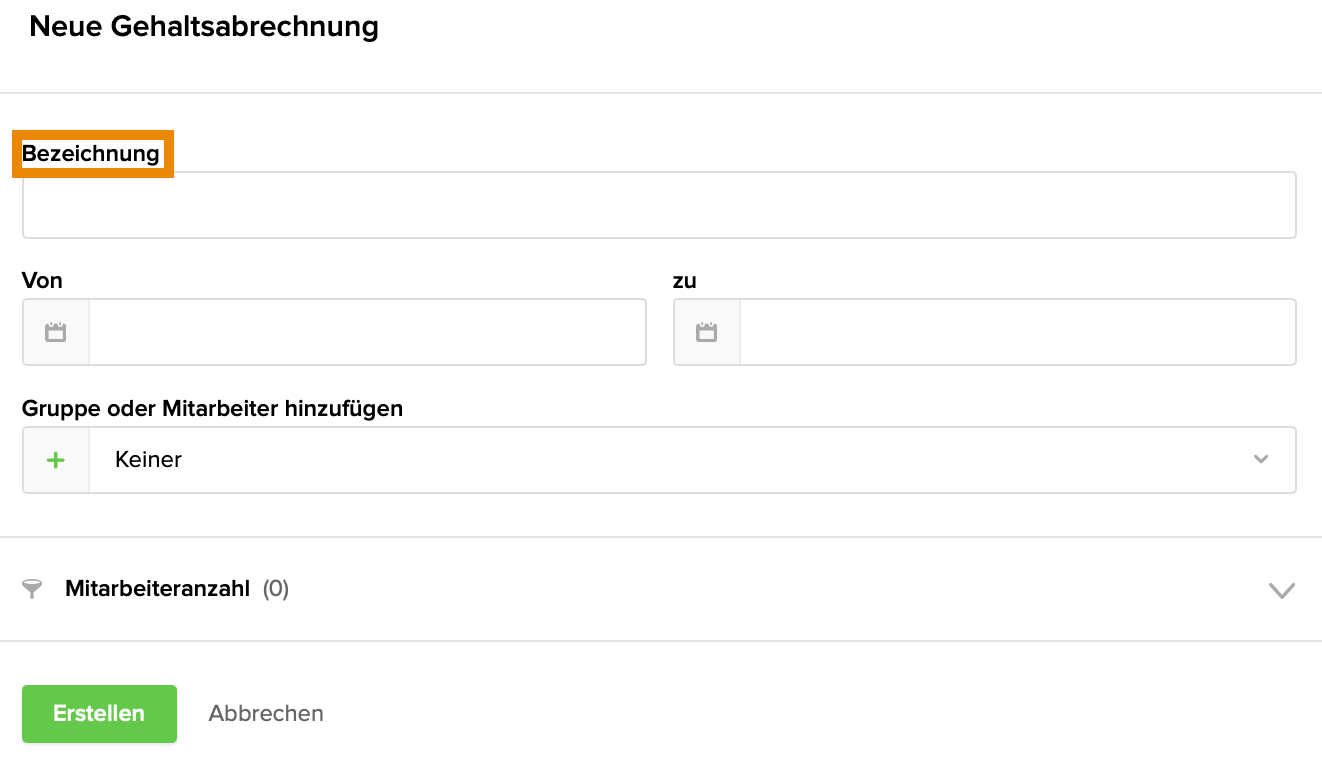This screenshot has width=1322, height=766.
Task: Focus the Bezeichnung text field
Action: (659, 205)
